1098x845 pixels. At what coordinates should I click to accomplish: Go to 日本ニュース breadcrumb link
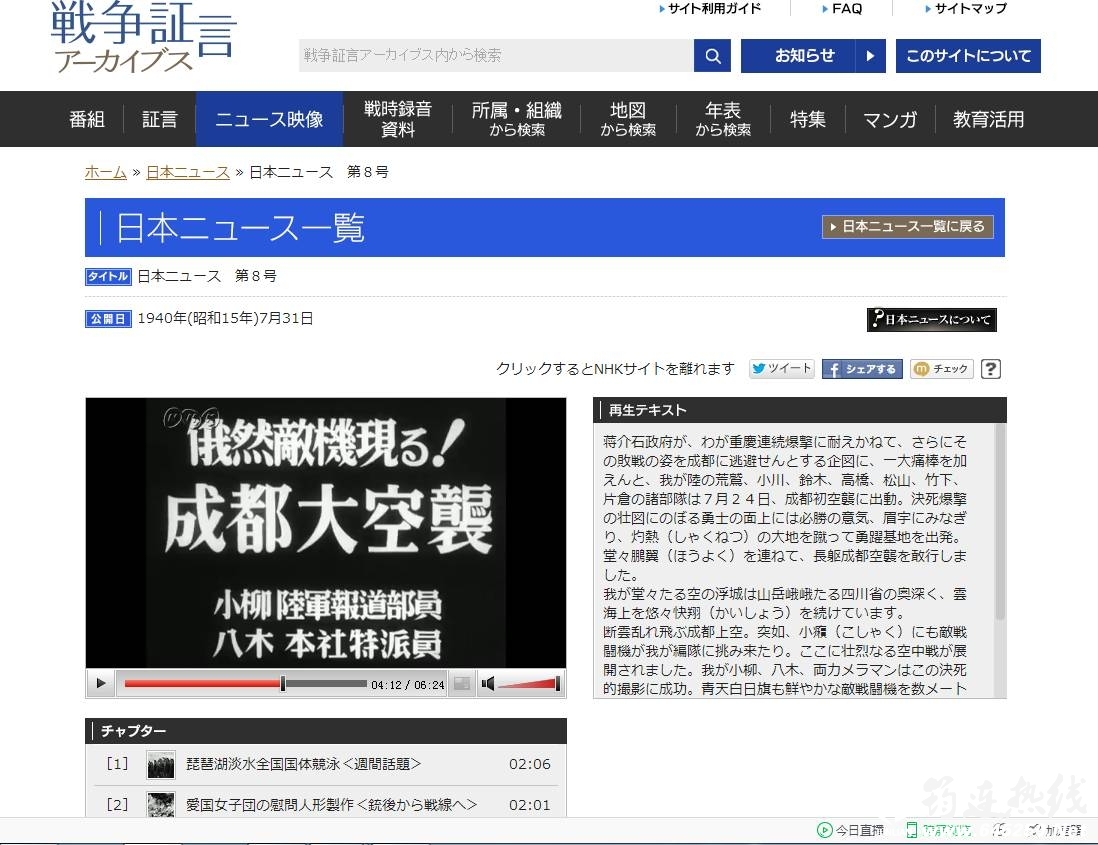[x=188, y=172]
